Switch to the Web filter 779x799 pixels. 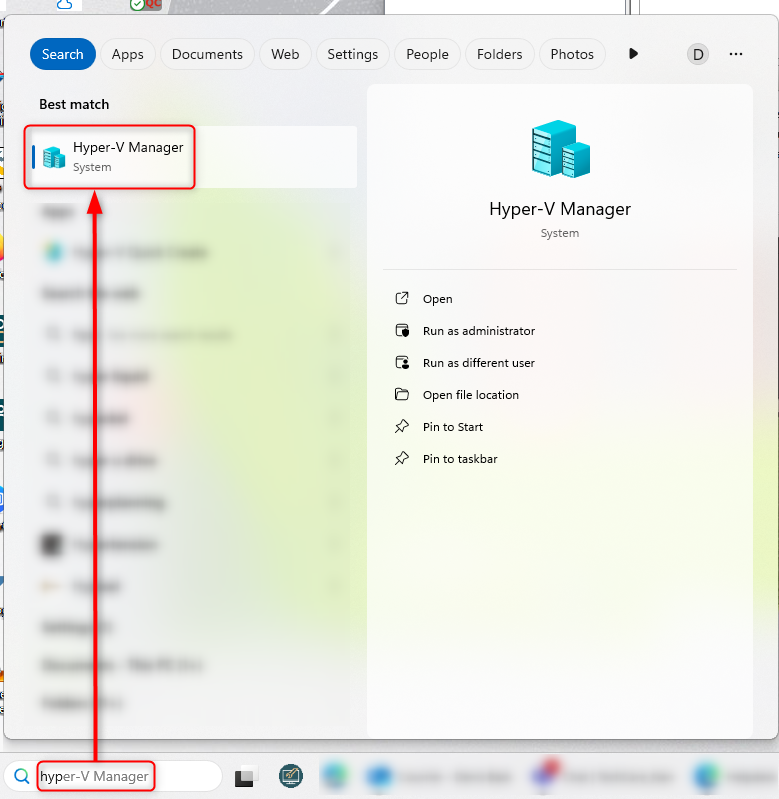click(x=285, y=54)
